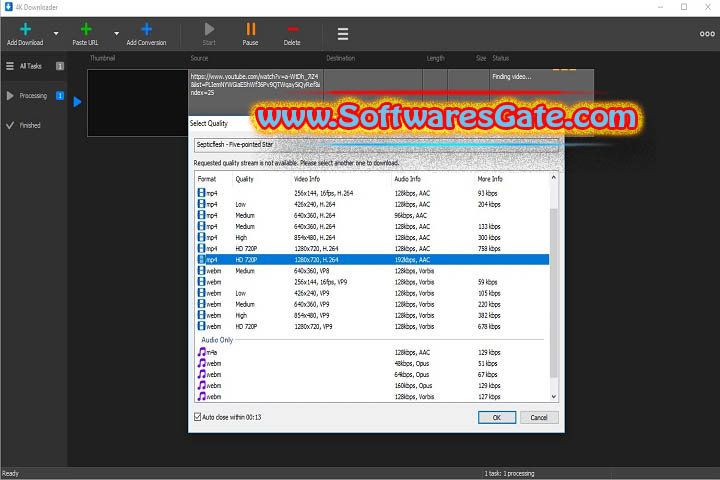Select audio webm 48kbps Opus row
This screenshot has width=720, height=480.
tap(371, 363)
